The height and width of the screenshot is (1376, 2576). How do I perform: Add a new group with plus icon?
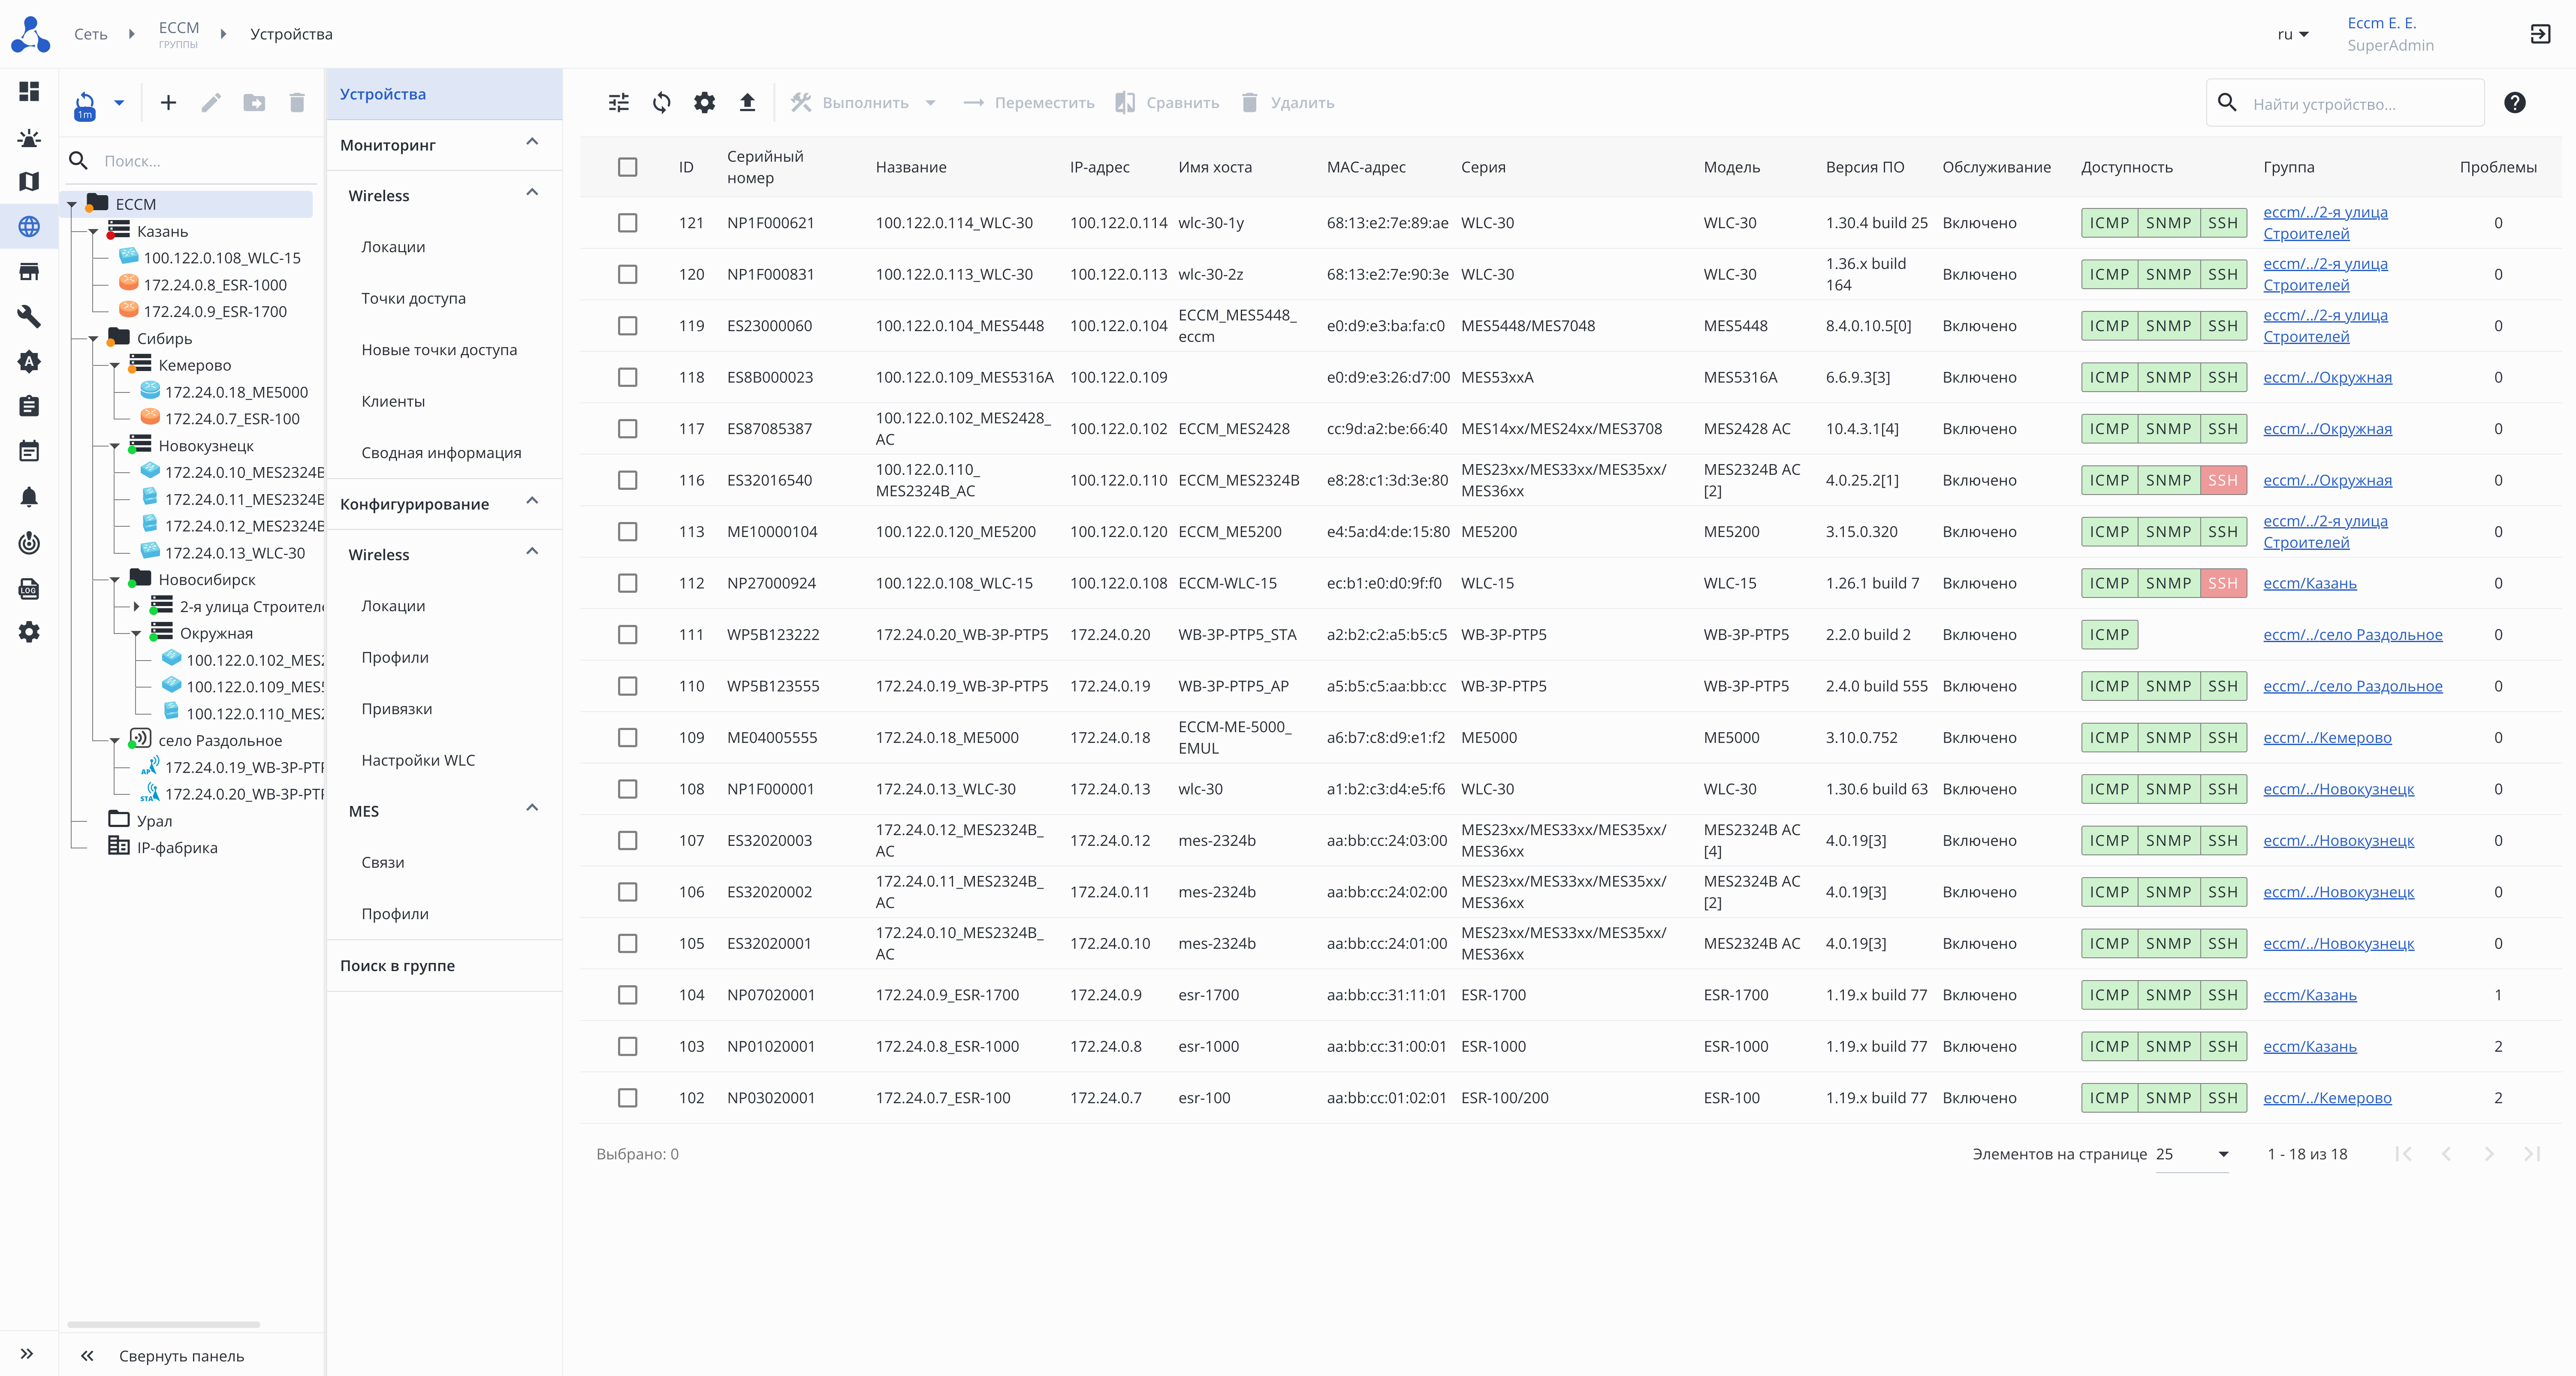point(168,103)
